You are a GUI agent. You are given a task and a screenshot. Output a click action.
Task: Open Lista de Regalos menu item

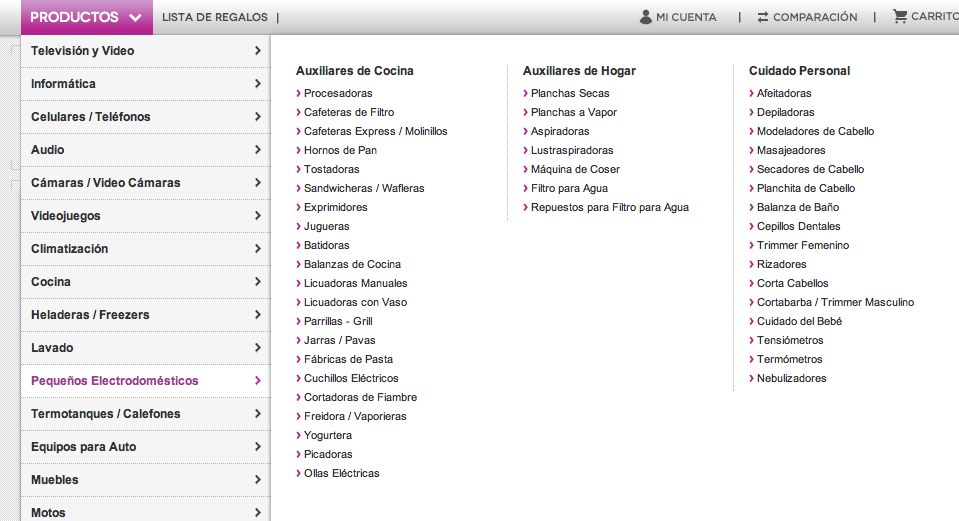point(215,17)
